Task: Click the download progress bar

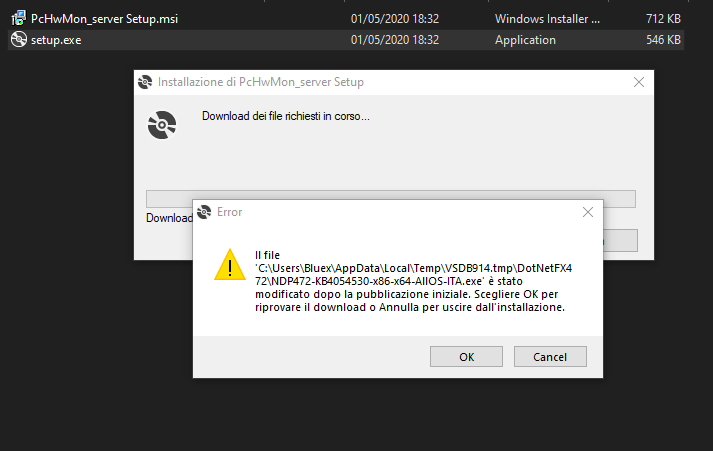Action: point(390,198)
